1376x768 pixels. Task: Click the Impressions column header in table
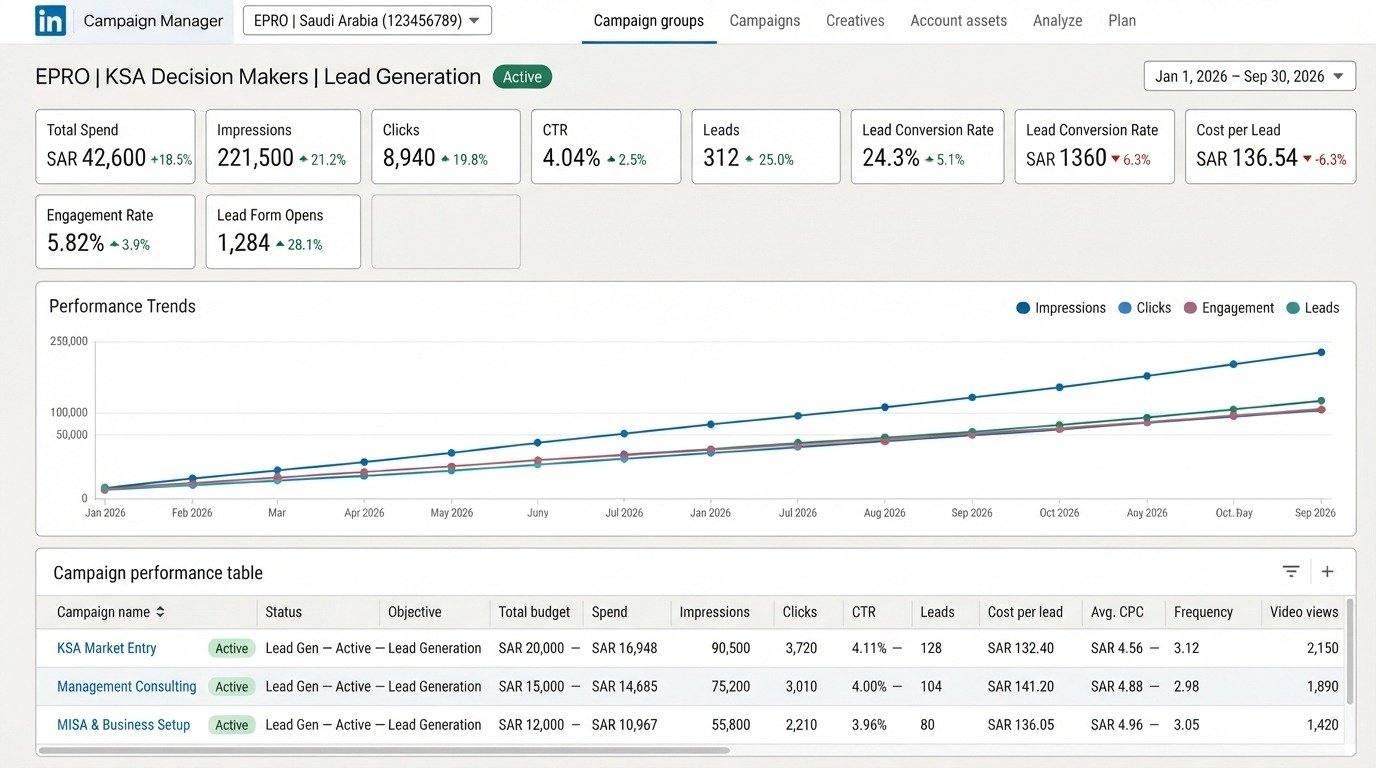715,612
